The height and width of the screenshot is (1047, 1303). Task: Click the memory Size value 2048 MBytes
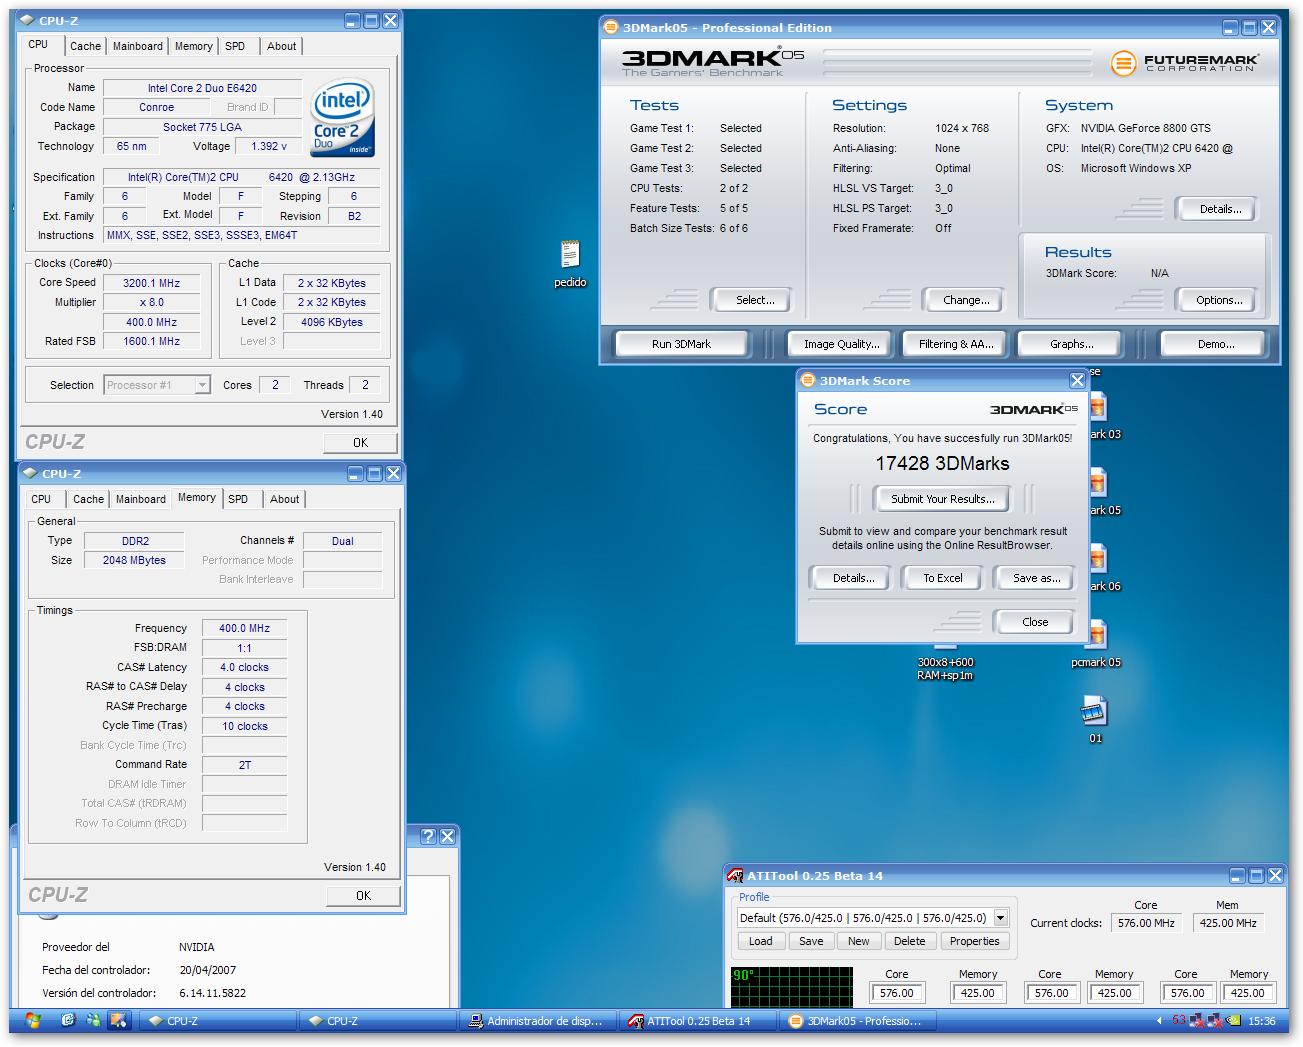pos(134,560)
